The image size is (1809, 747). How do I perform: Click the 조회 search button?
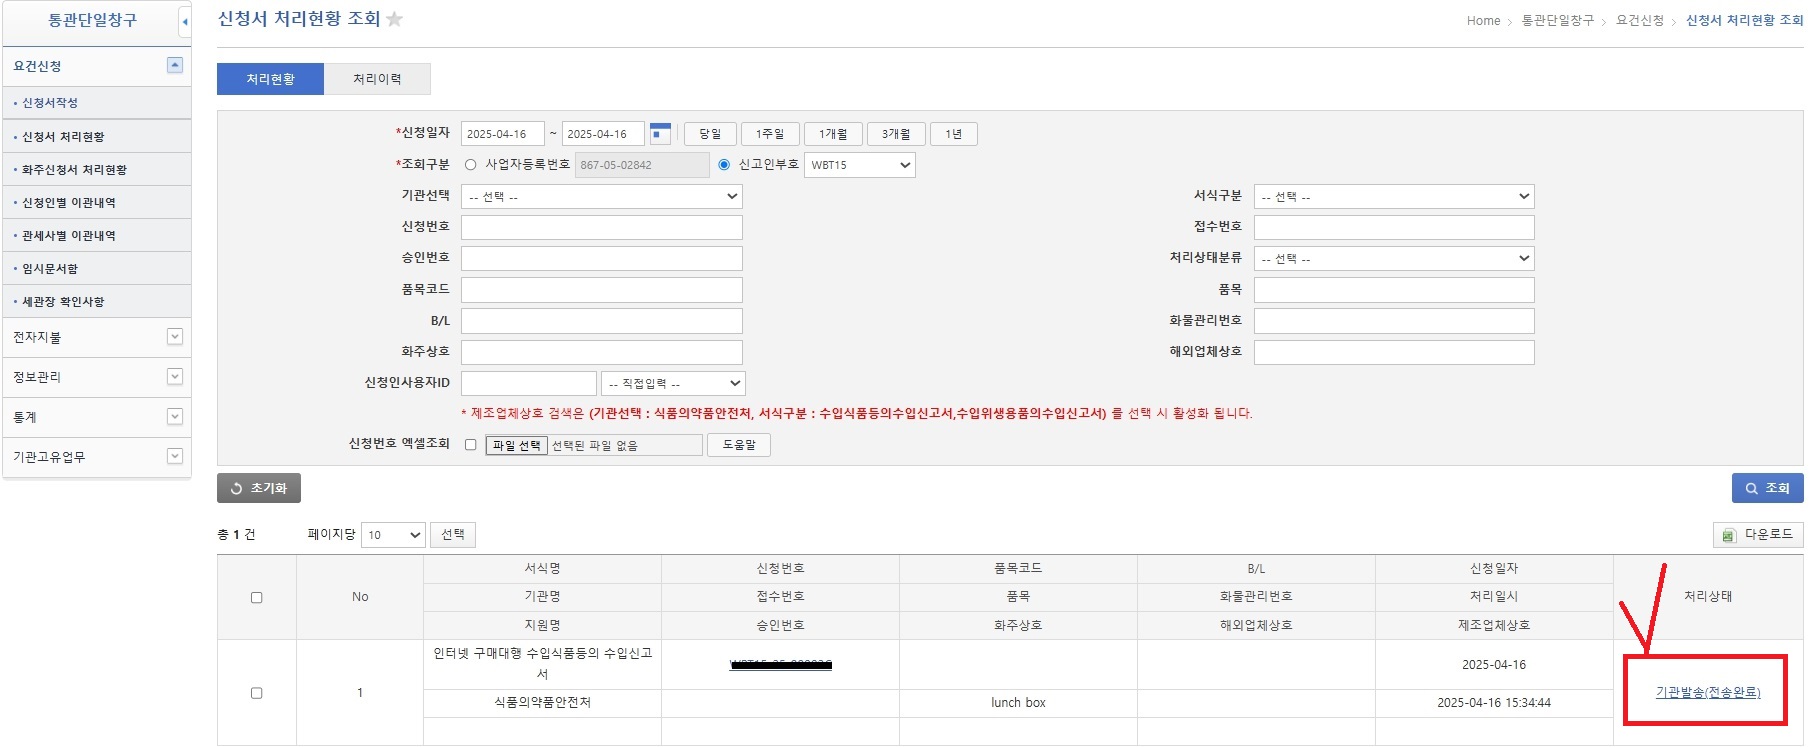[x=1767, y=488]
